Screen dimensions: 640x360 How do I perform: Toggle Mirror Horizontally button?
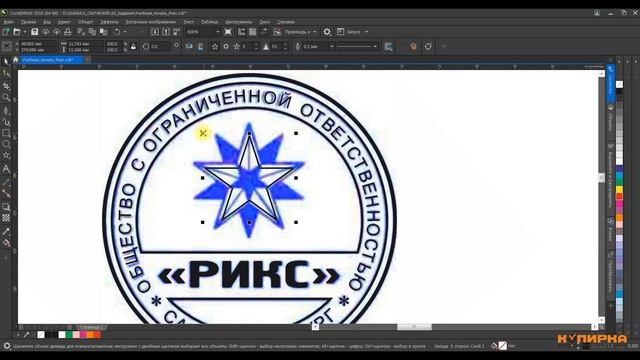[x=189, y=47]
